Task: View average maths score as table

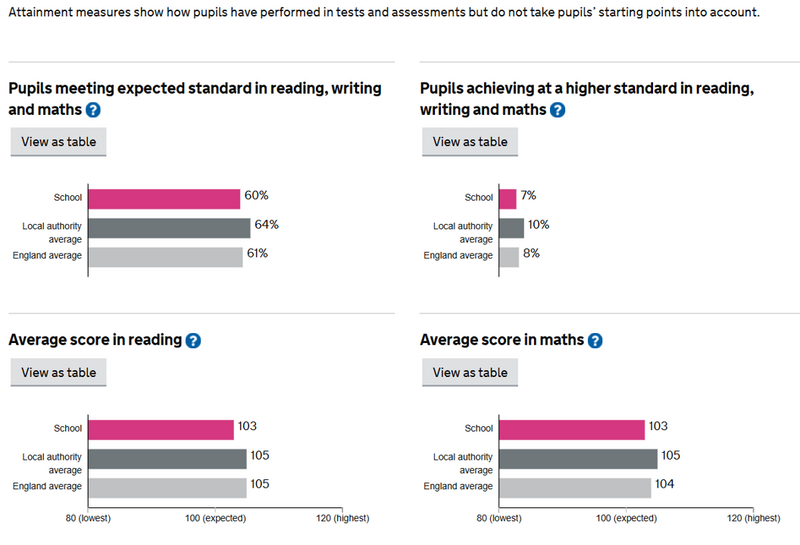Action: pos(470,373)
